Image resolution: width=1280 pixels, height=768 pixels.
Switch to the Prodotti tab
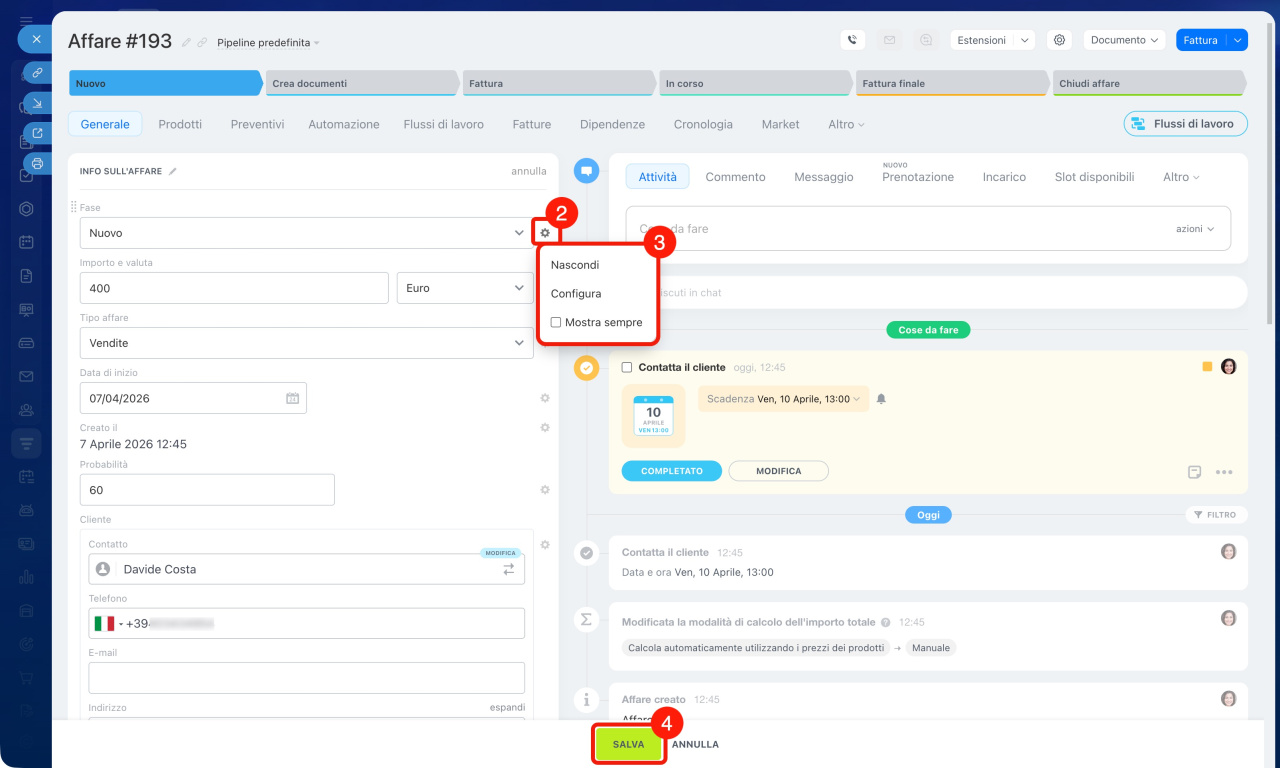(180, 124)
